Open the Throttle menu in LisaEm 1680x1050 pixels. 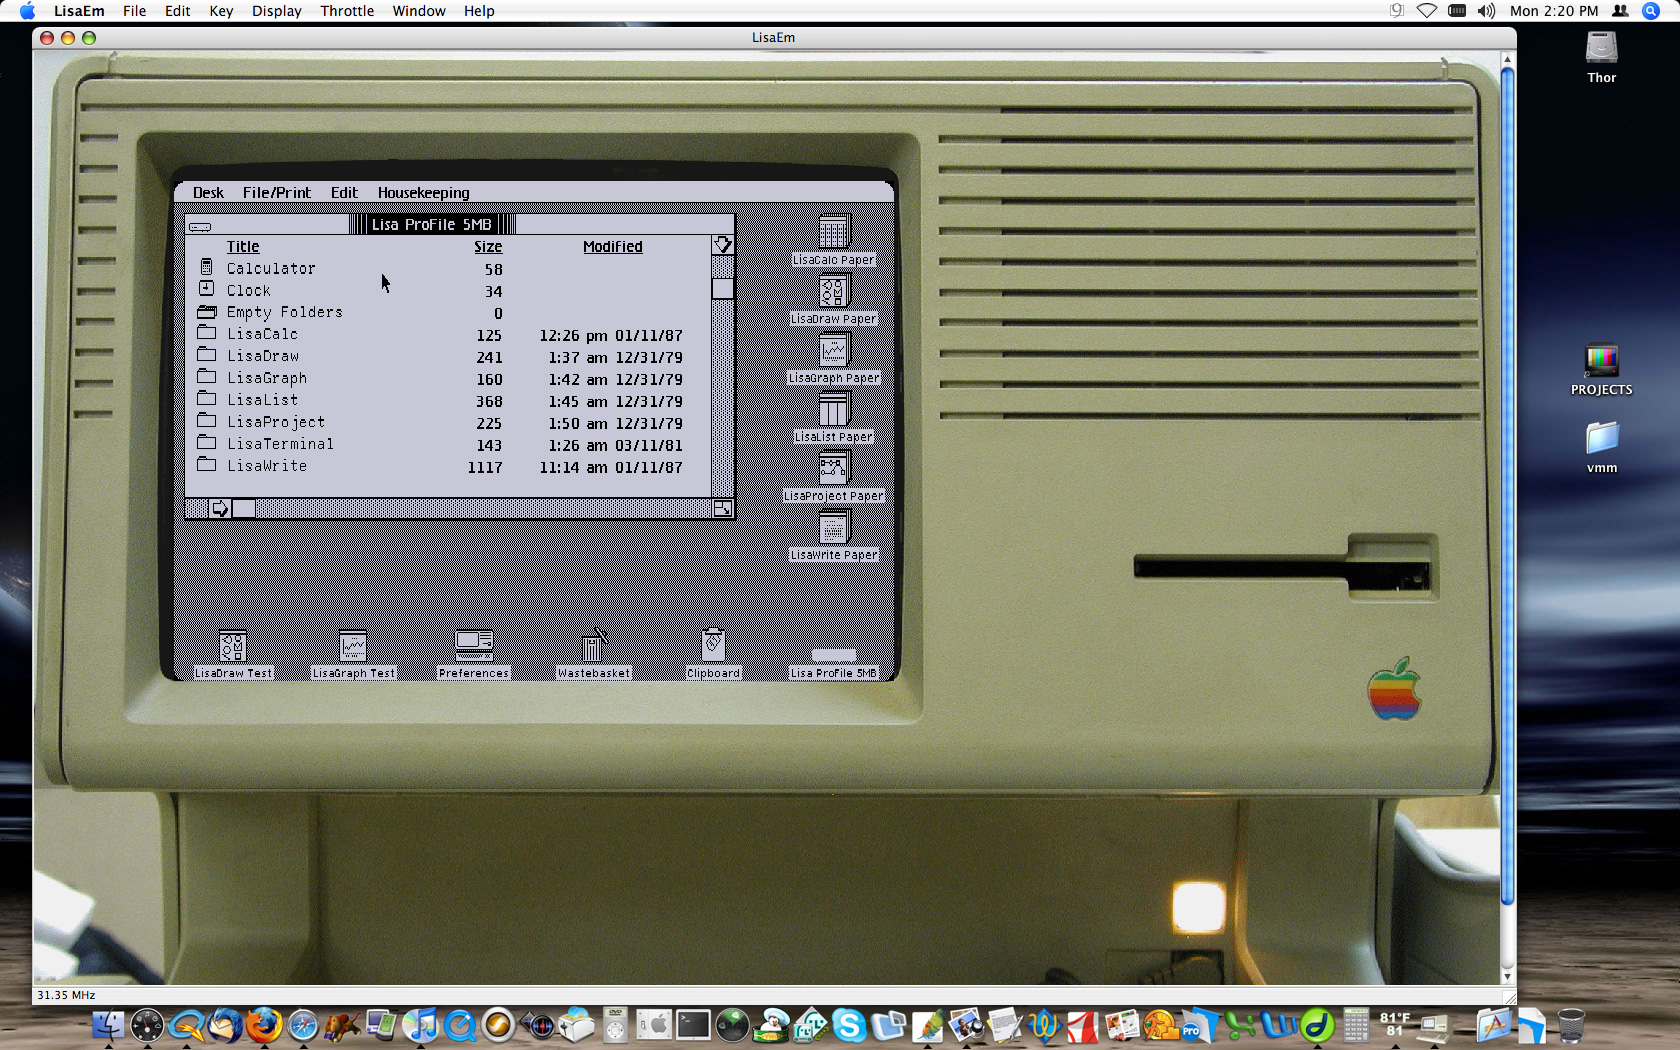pos(347,11)
